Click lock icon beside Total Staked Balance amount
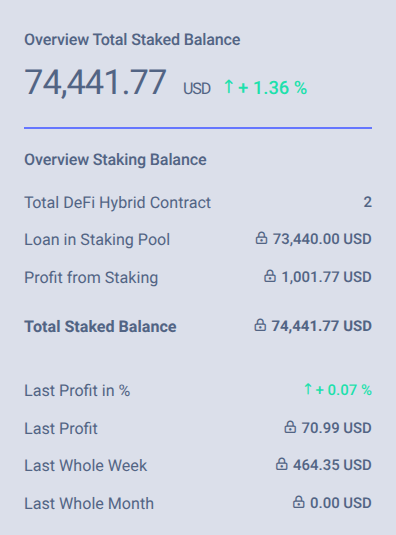Viewport: 396px width, 535px height. point(260,325)
